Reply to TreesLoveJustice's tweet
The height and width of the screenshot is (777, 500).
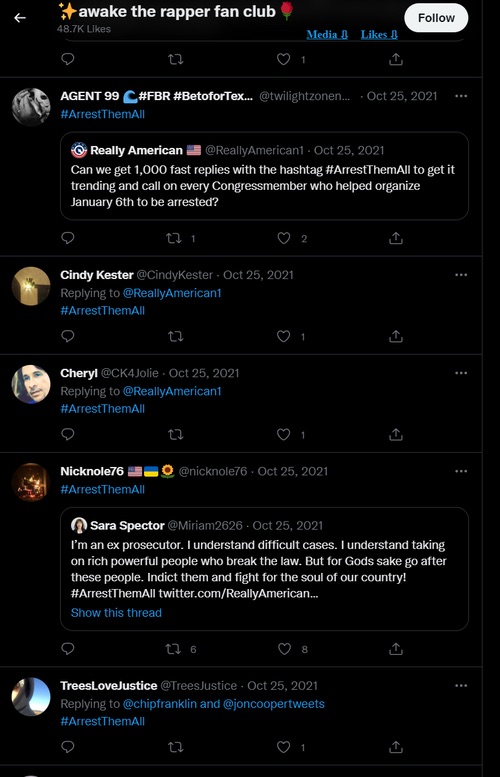(68, 747)
